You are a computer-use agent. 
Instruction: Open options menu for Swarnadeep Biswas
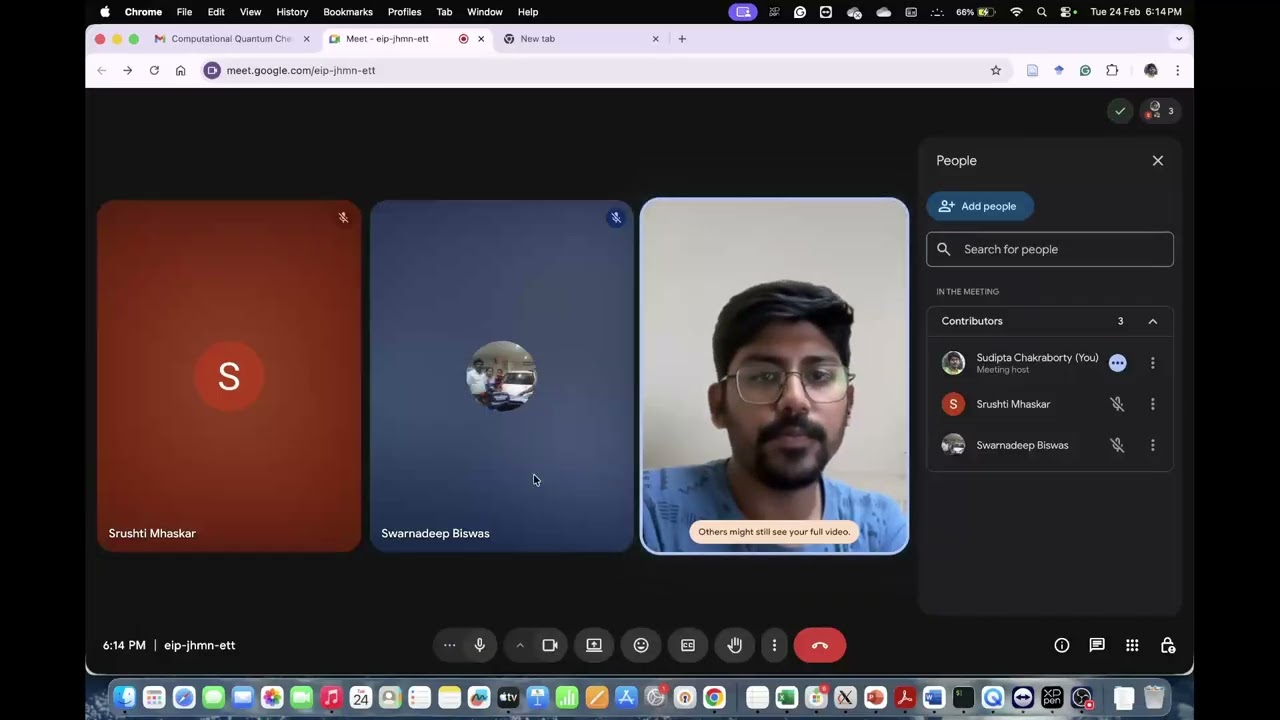pos(1153,445)
